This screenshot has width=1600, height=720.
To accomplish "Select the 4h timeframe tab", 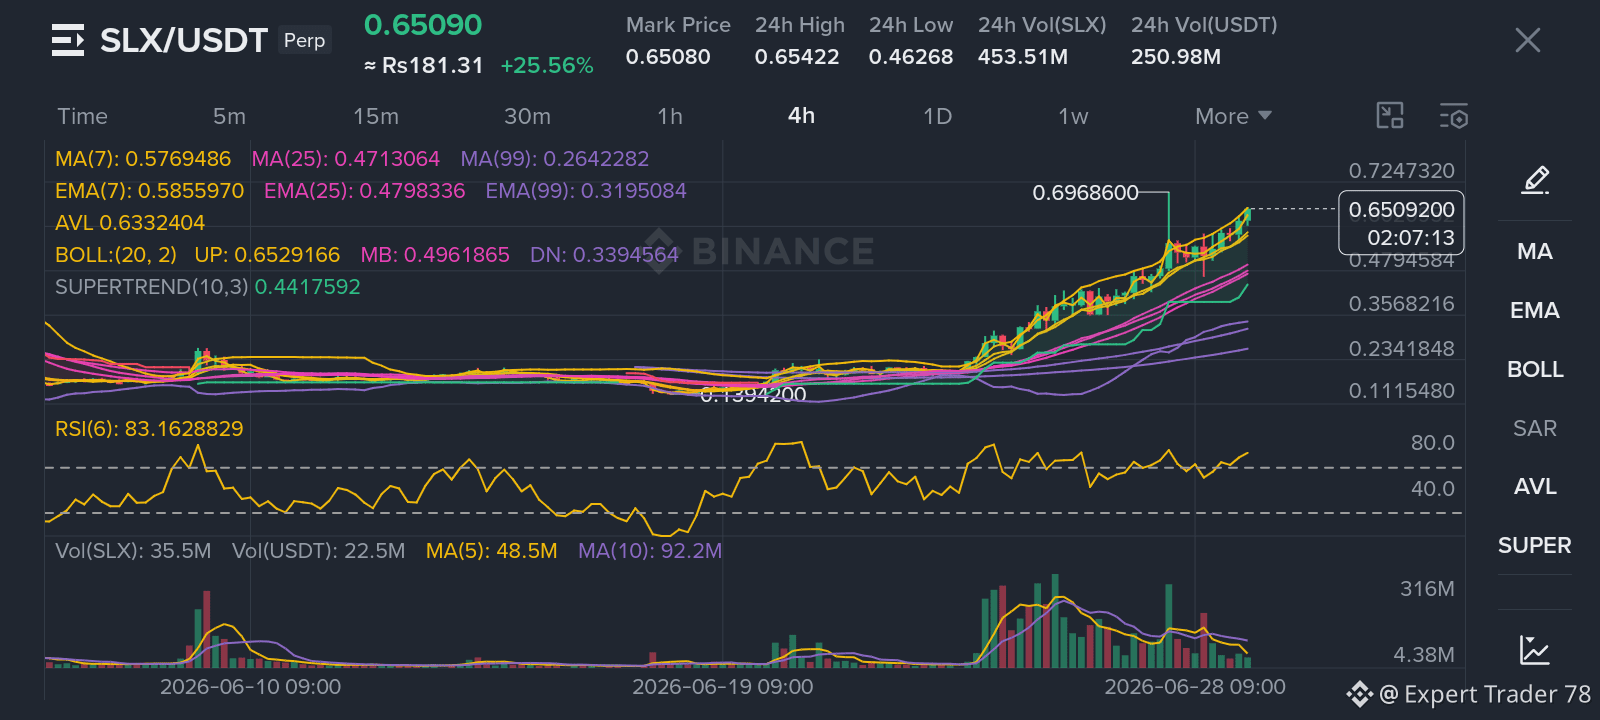I will click(x=801, y=116).
